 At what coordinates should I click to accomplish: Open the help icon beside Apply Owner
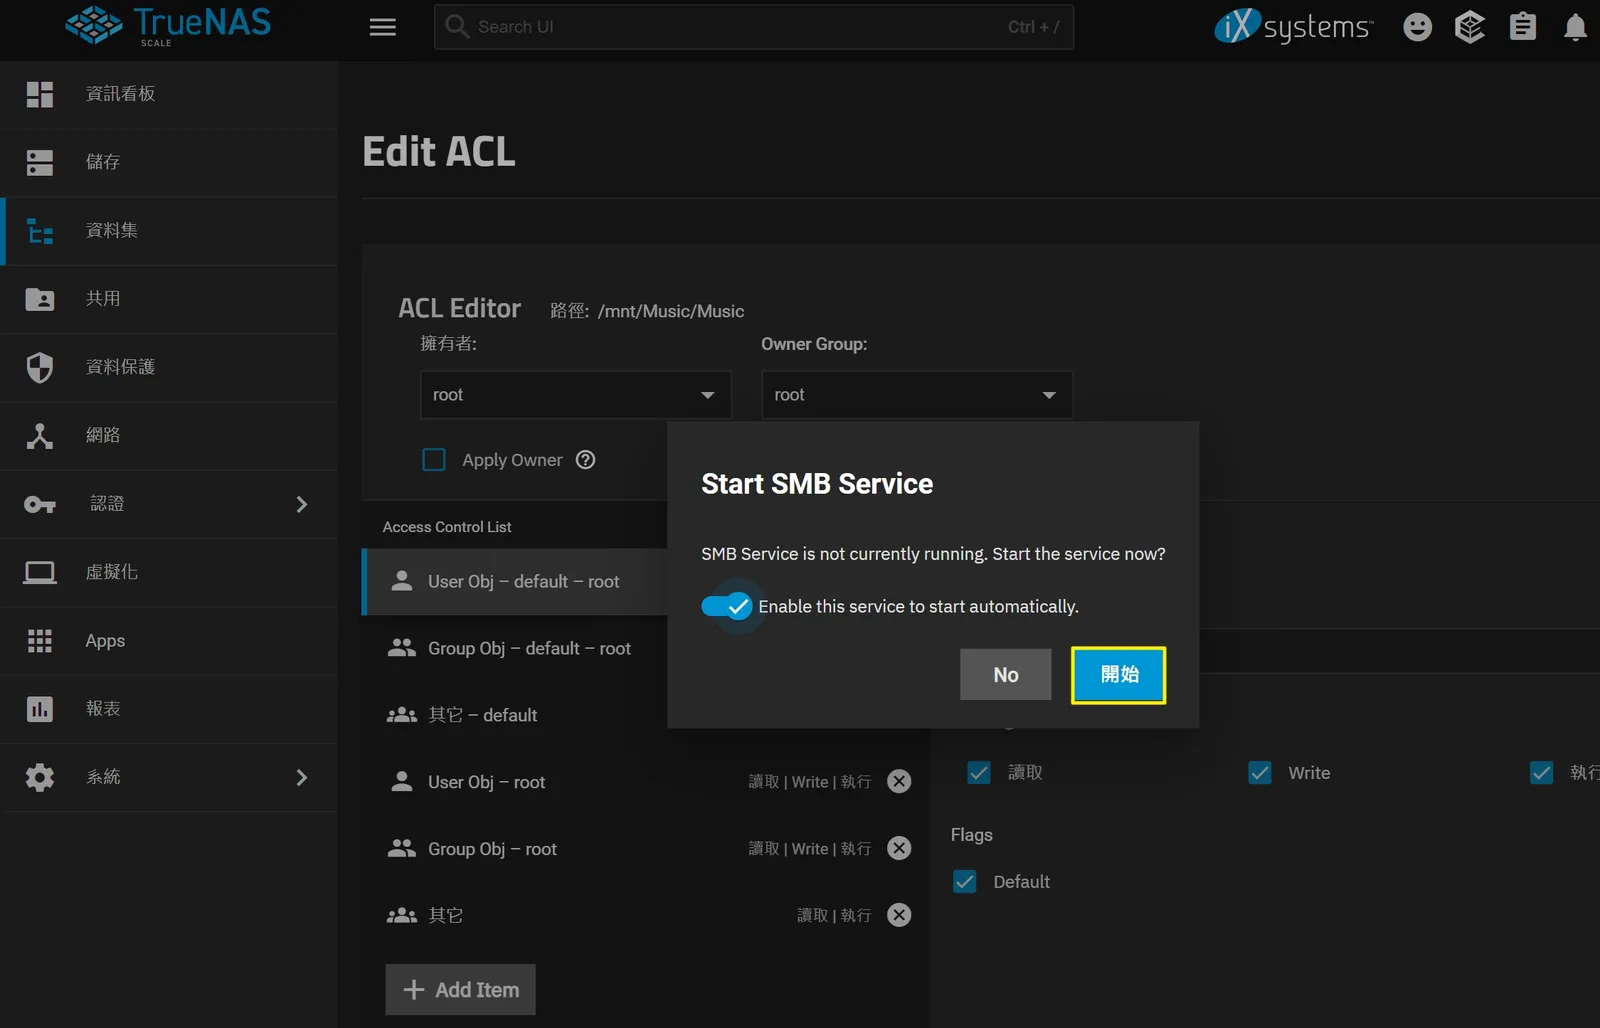tap(586, 460)
